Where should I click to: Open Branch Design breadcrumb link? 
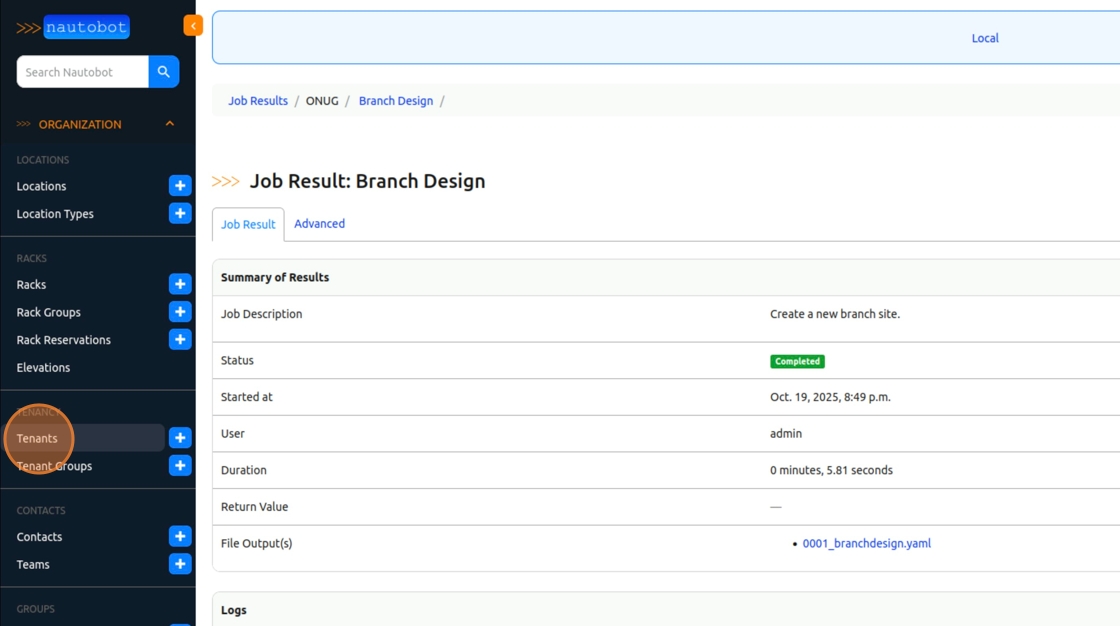(x=396, y=101)
